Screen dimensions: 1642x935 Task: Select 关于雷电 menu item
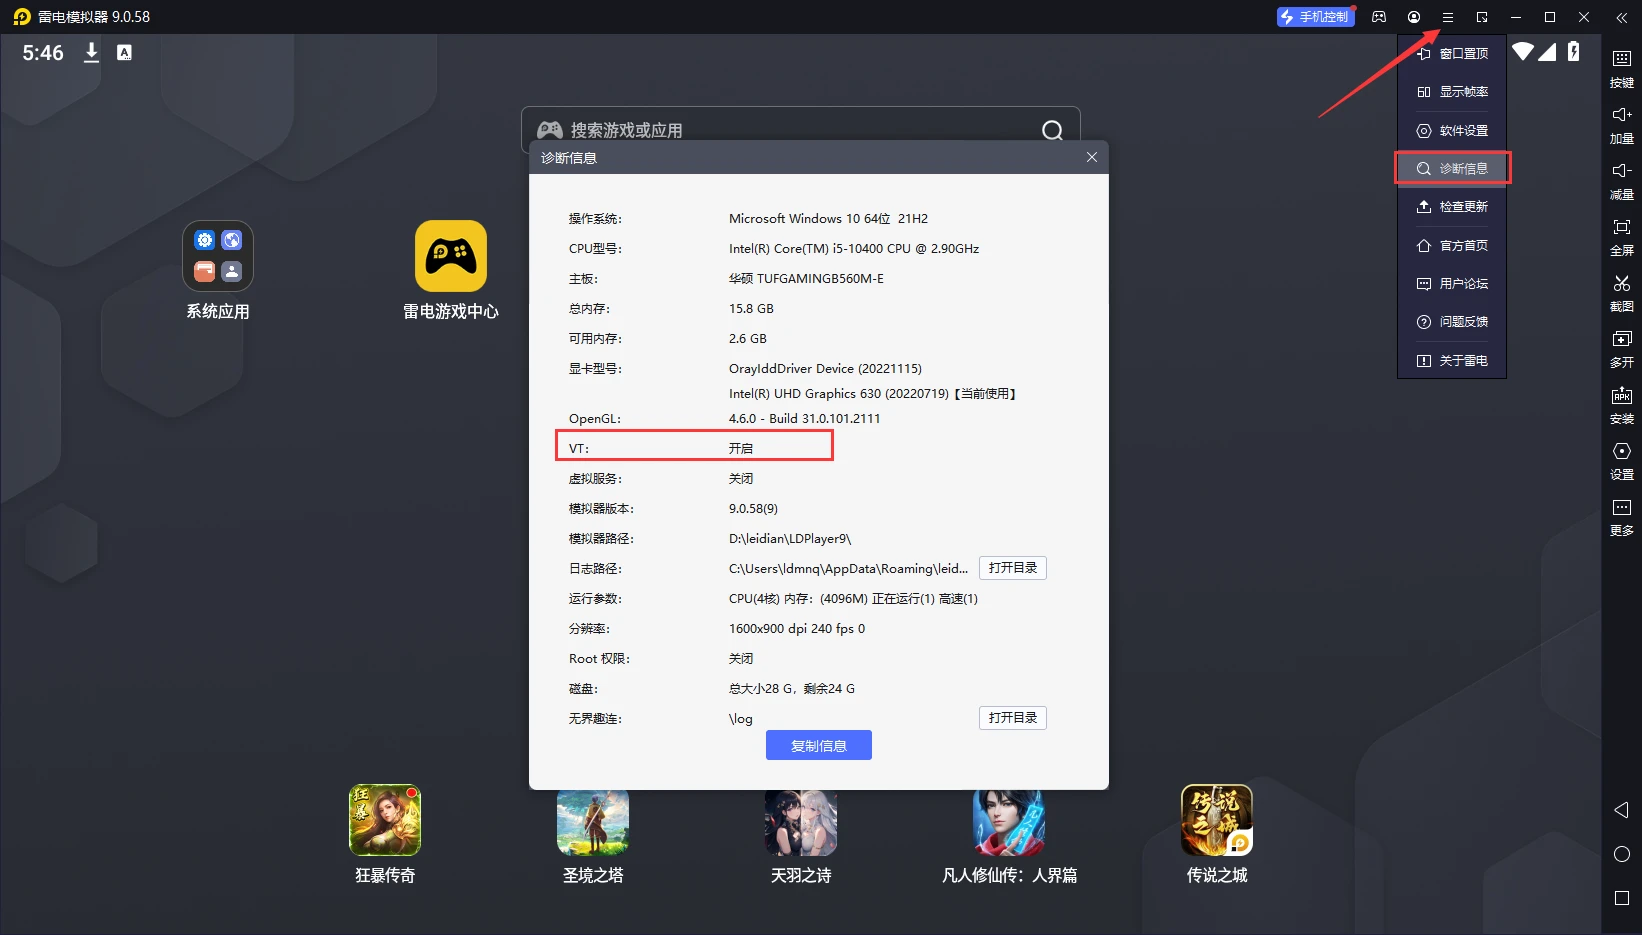(x=1452, y=360)
